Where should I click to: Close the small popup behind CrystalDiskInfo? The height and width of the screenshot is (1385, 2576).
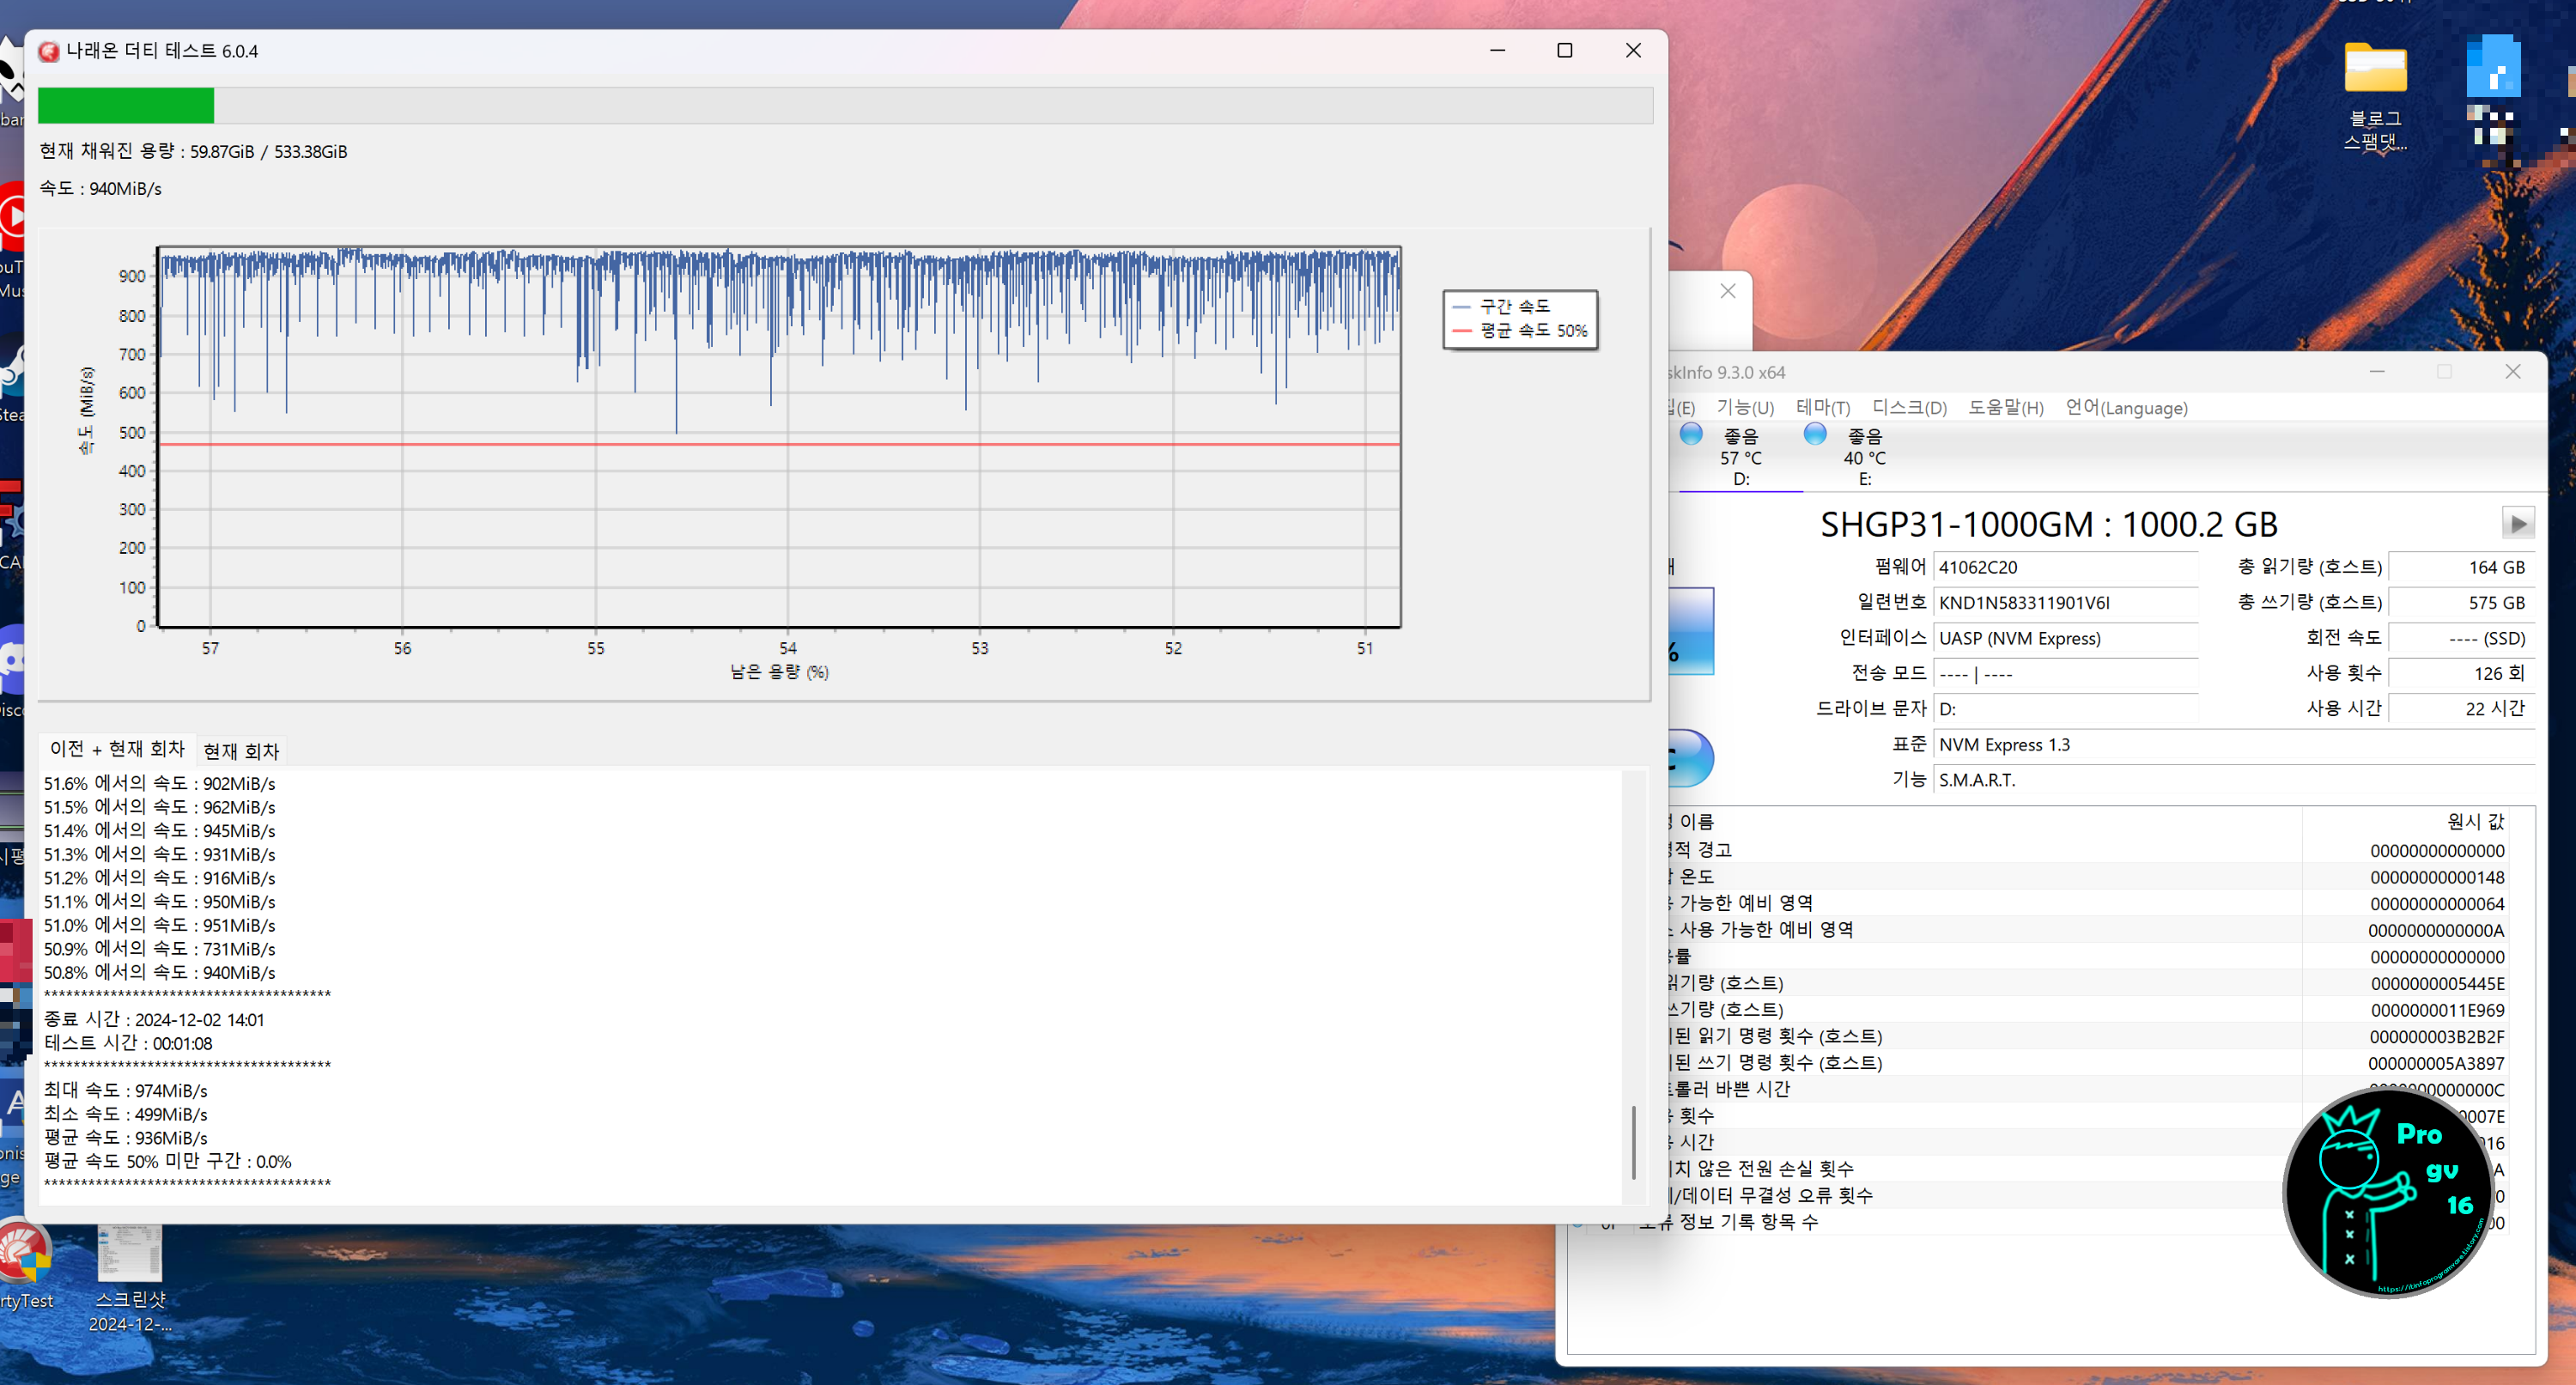click(x=1727, y=291)
